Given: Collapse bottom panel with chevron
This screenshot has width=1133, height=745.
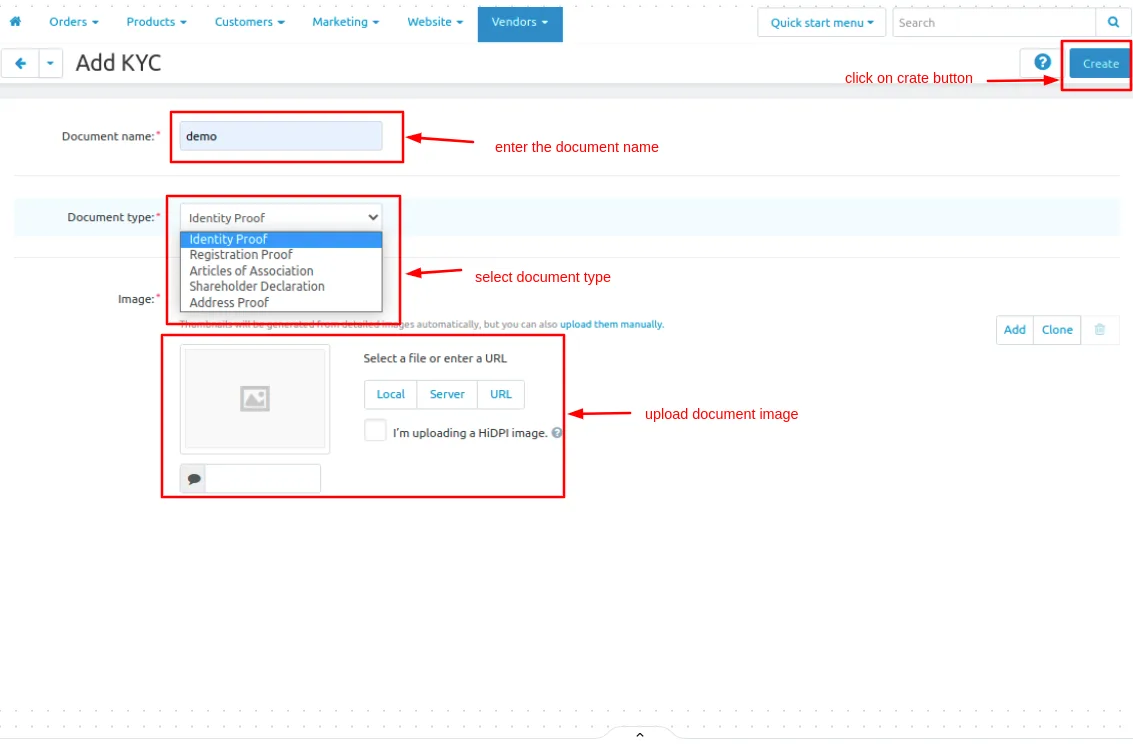Looking at the screenshot, I should tap(639, 735).
